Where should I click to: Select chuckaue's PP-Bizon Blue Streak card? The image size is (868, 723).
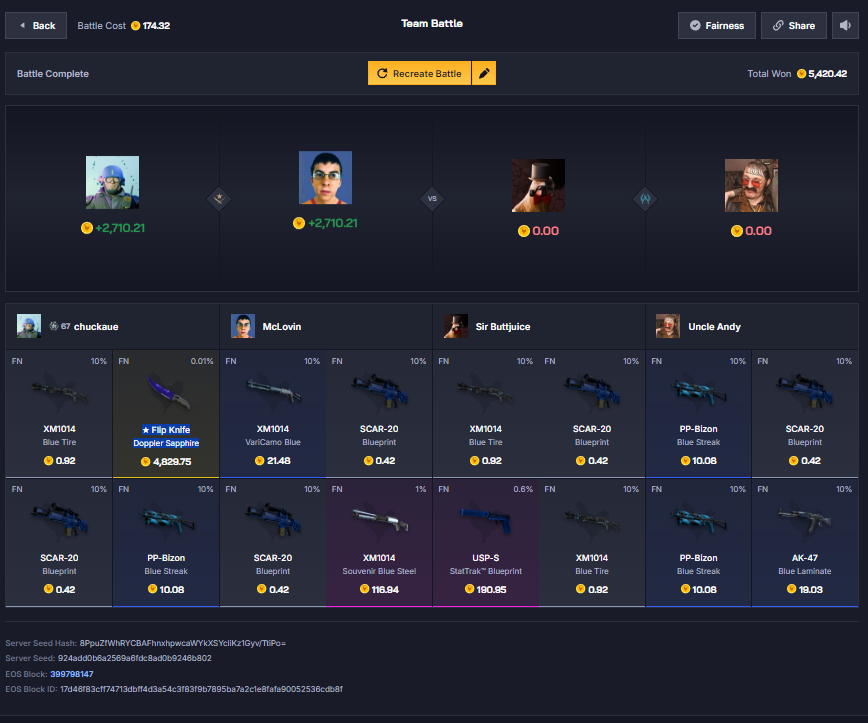click(166, 543)
